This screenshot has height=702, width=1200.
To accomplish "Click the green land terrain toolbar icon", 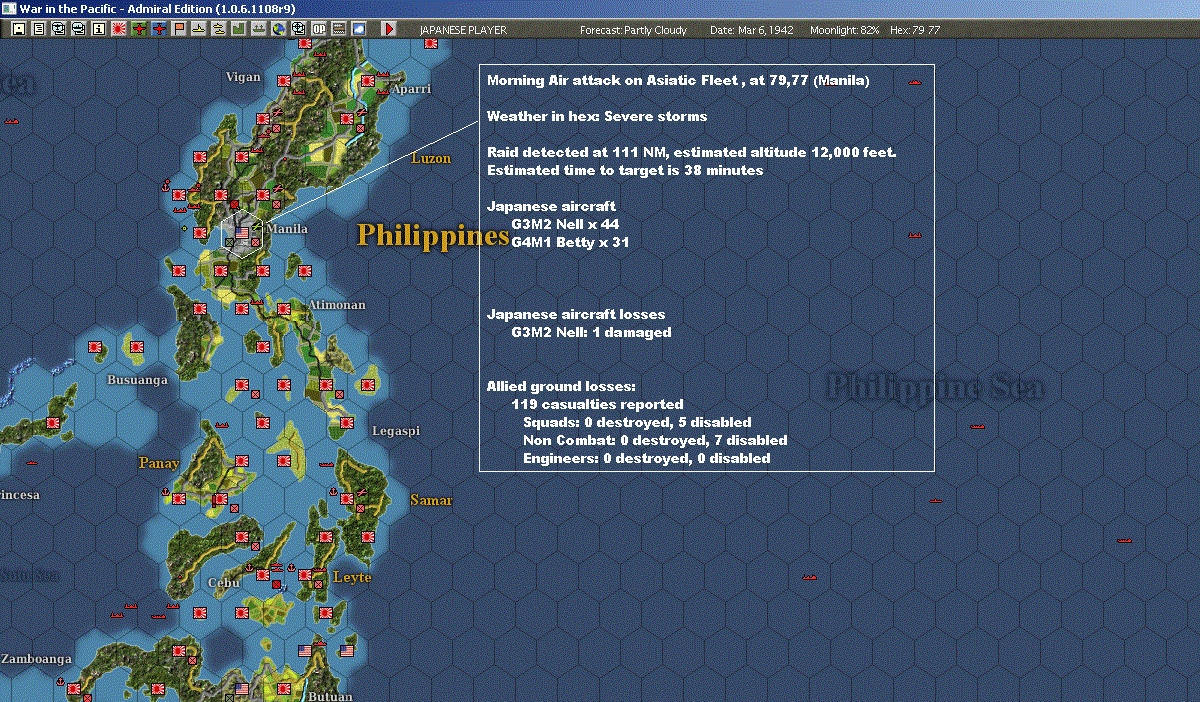I will coord(238,30).
